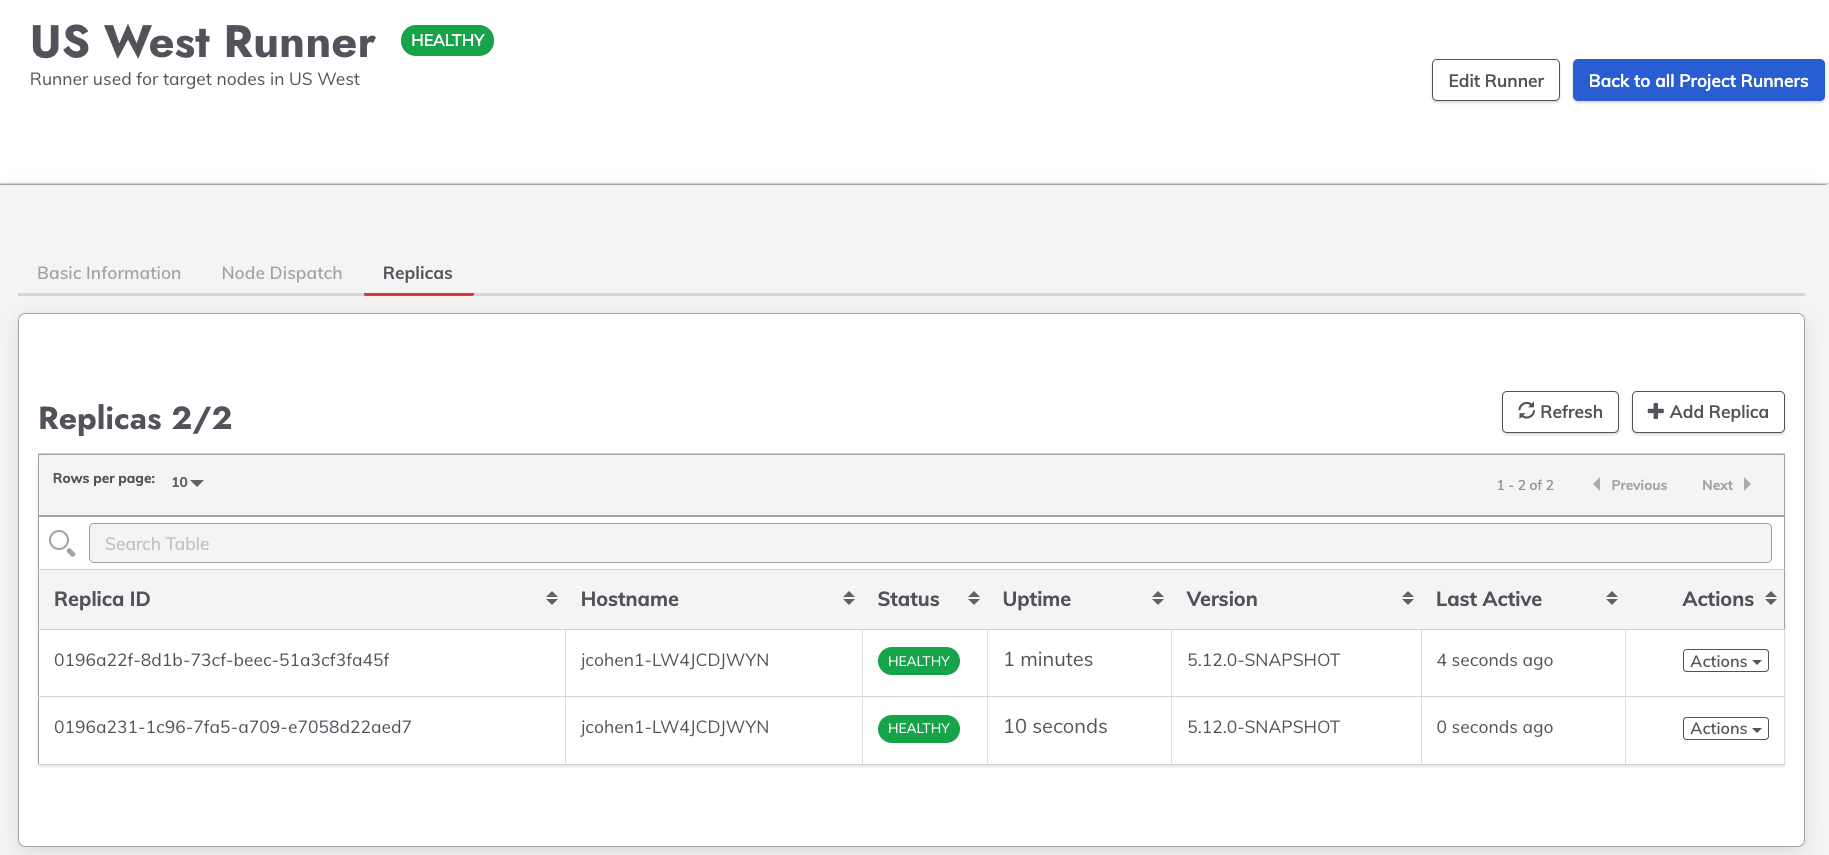Click the Edit Runner button
Viewport: 1829px width, 855px height.
pos(1495,81)
